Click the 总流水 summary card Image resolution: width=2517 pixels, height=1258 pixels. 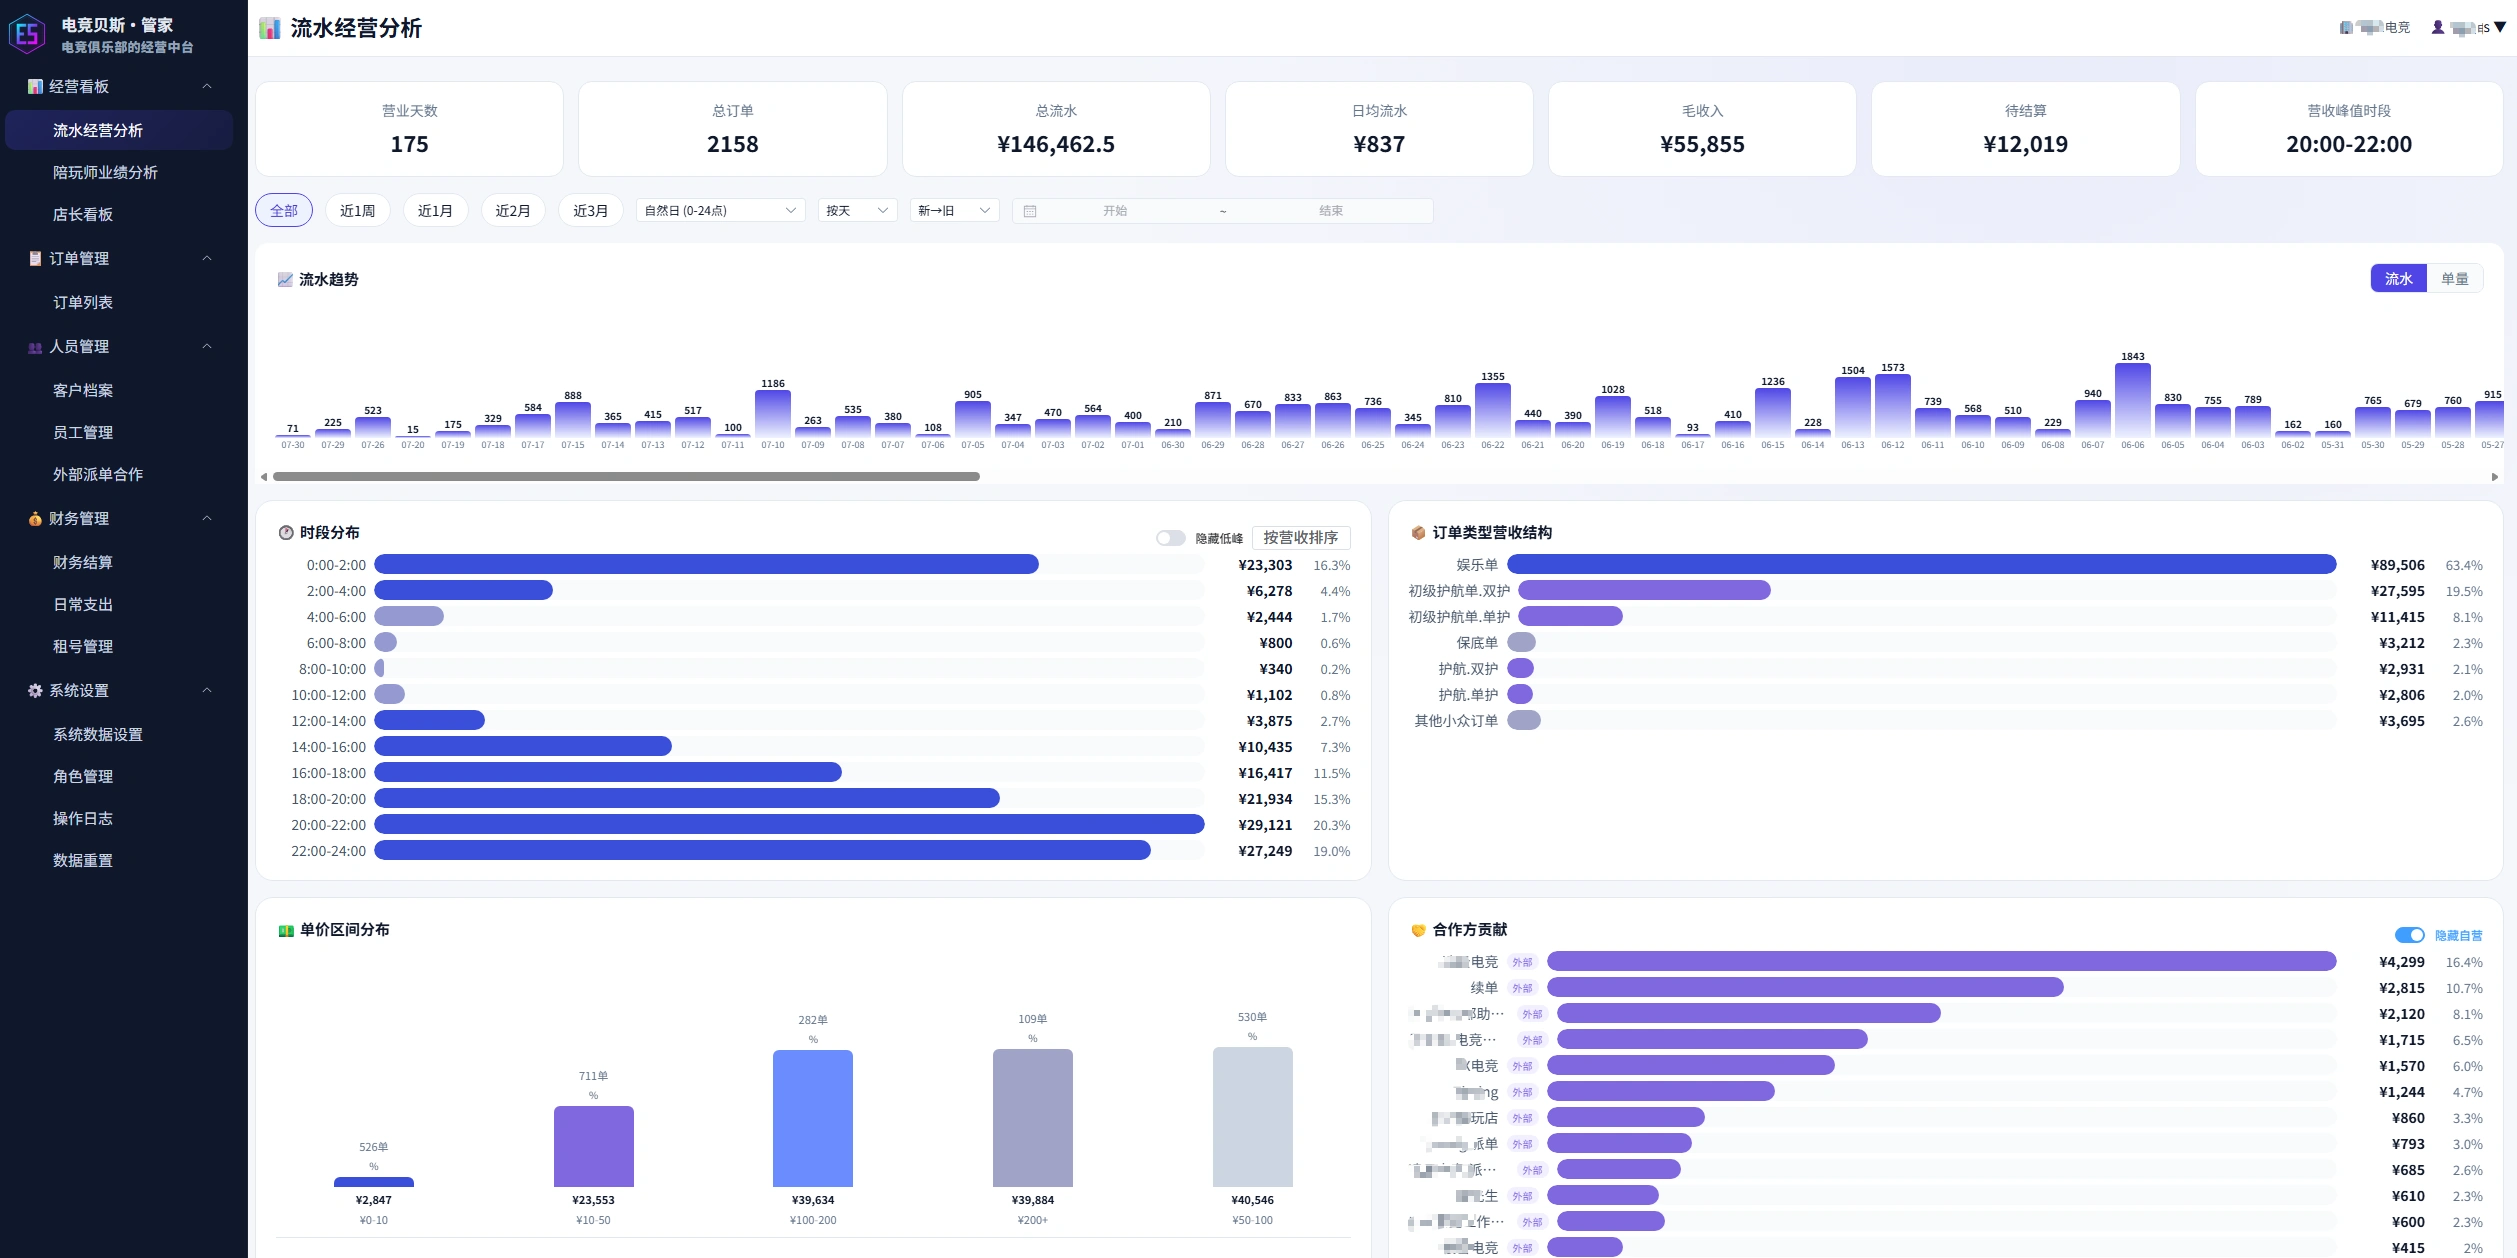pos(1056,129)
